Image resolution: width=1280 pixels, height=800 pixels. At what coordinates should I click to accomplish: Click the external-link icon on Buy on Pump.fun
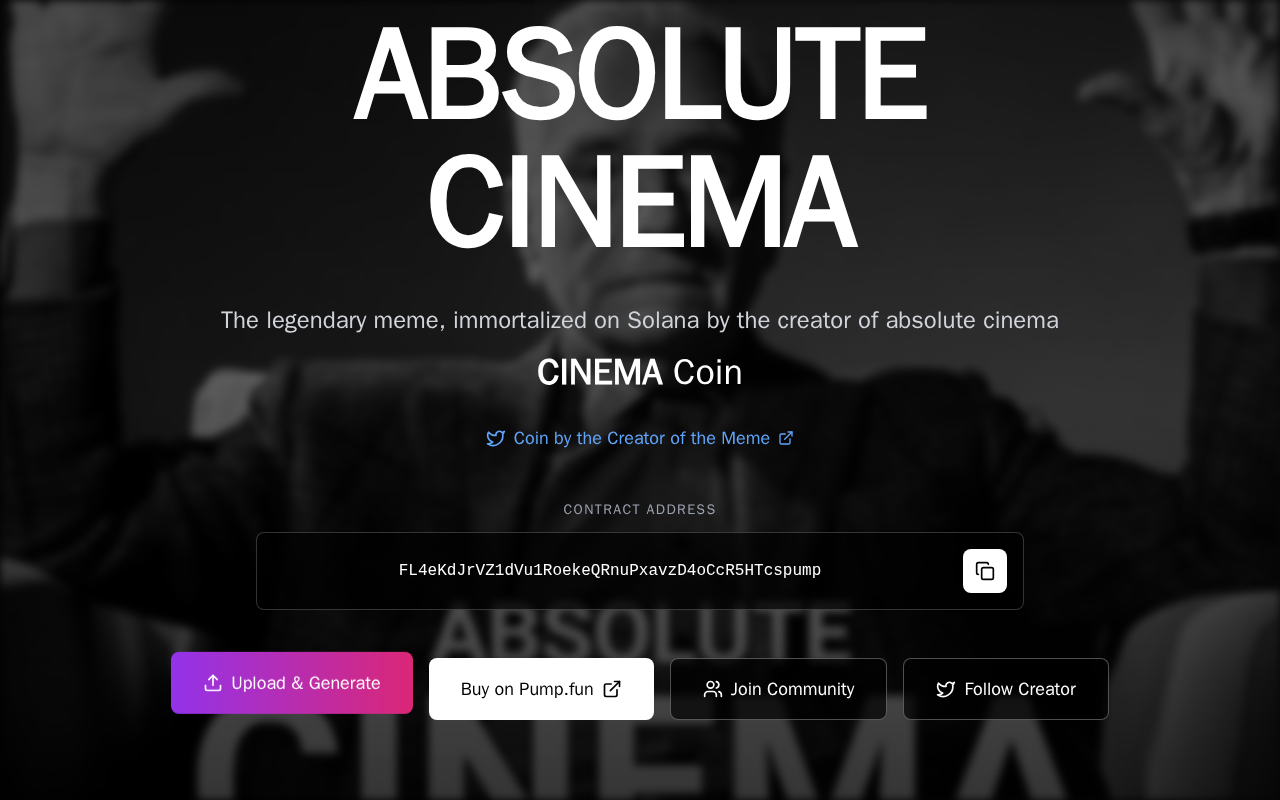point(612,689)
